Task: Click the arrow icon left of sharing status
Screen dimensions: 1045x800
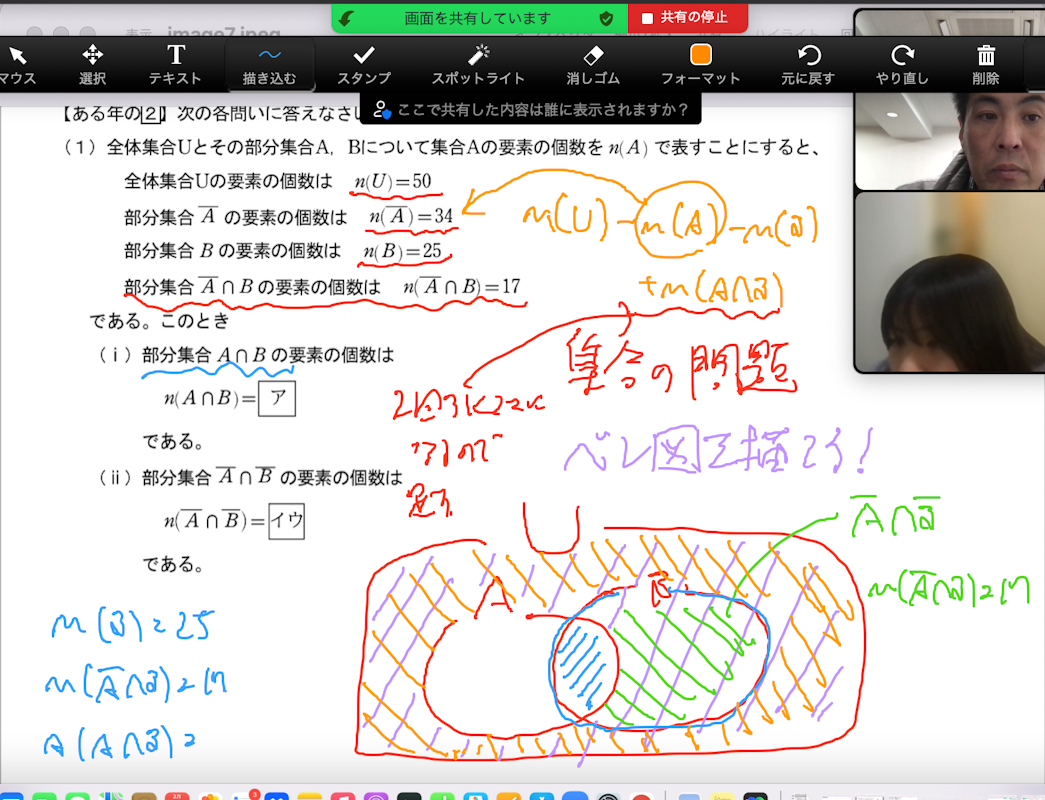Action: 346,18
